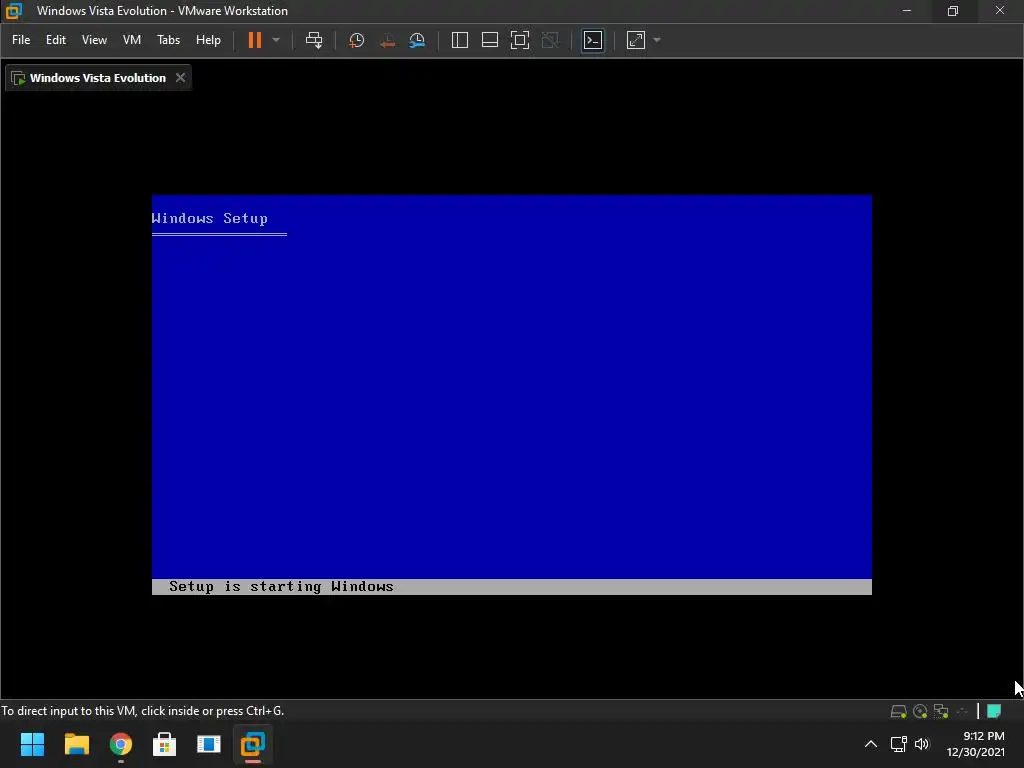Toggle the thumbnail bar view
This screenshot has width=1024, height=768.
490,40
